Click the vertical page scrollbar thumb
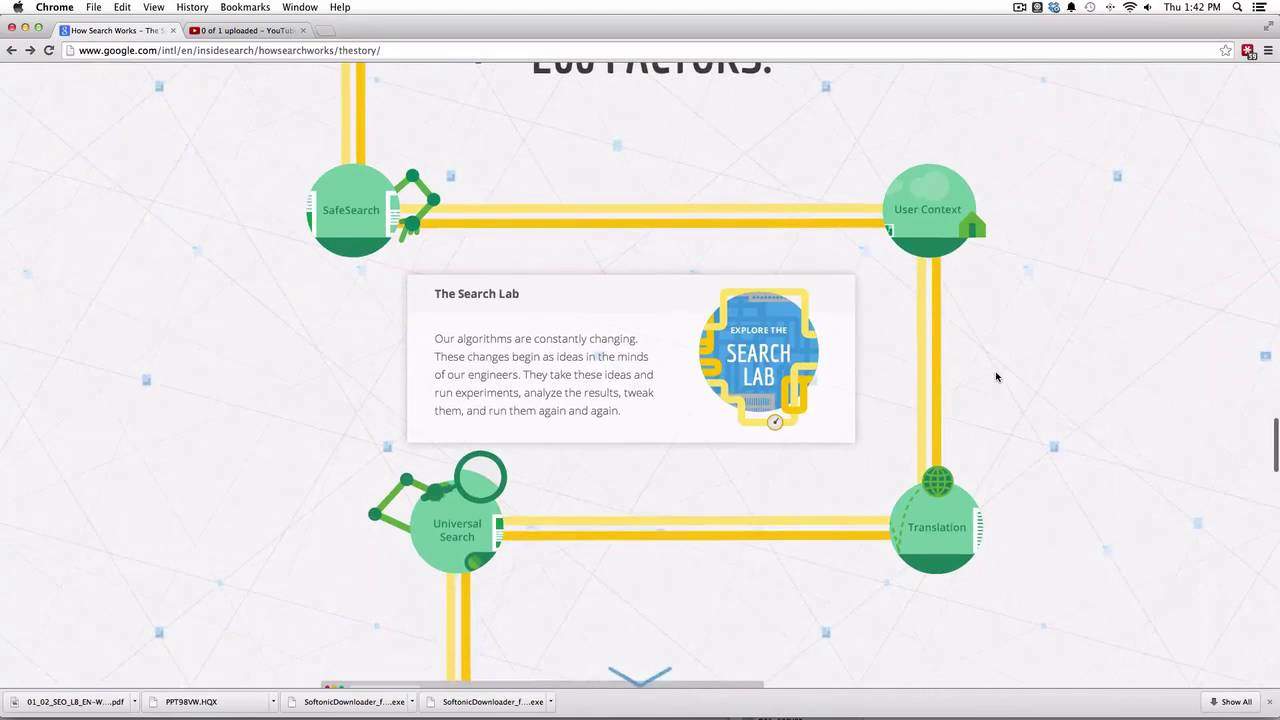Screen dimensions: 1280x720 click(1275, 445)
